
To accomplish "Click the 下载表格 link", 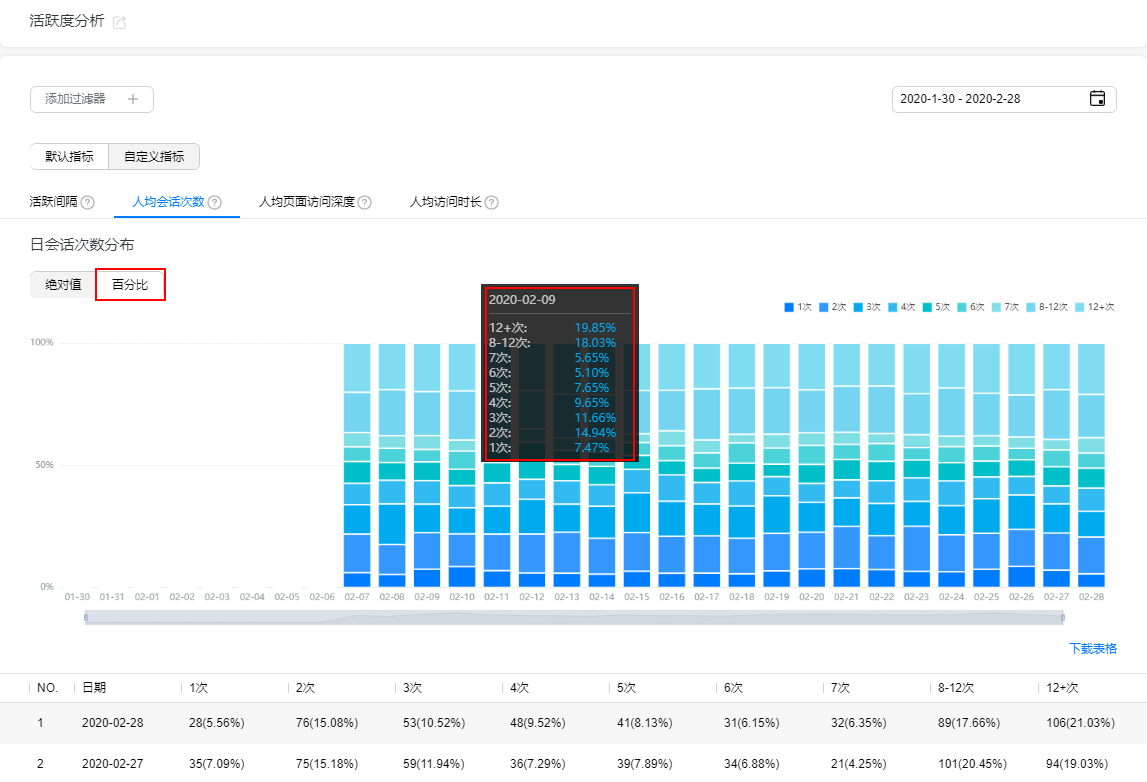I will pyautogui.click(x=1093, y=649).
